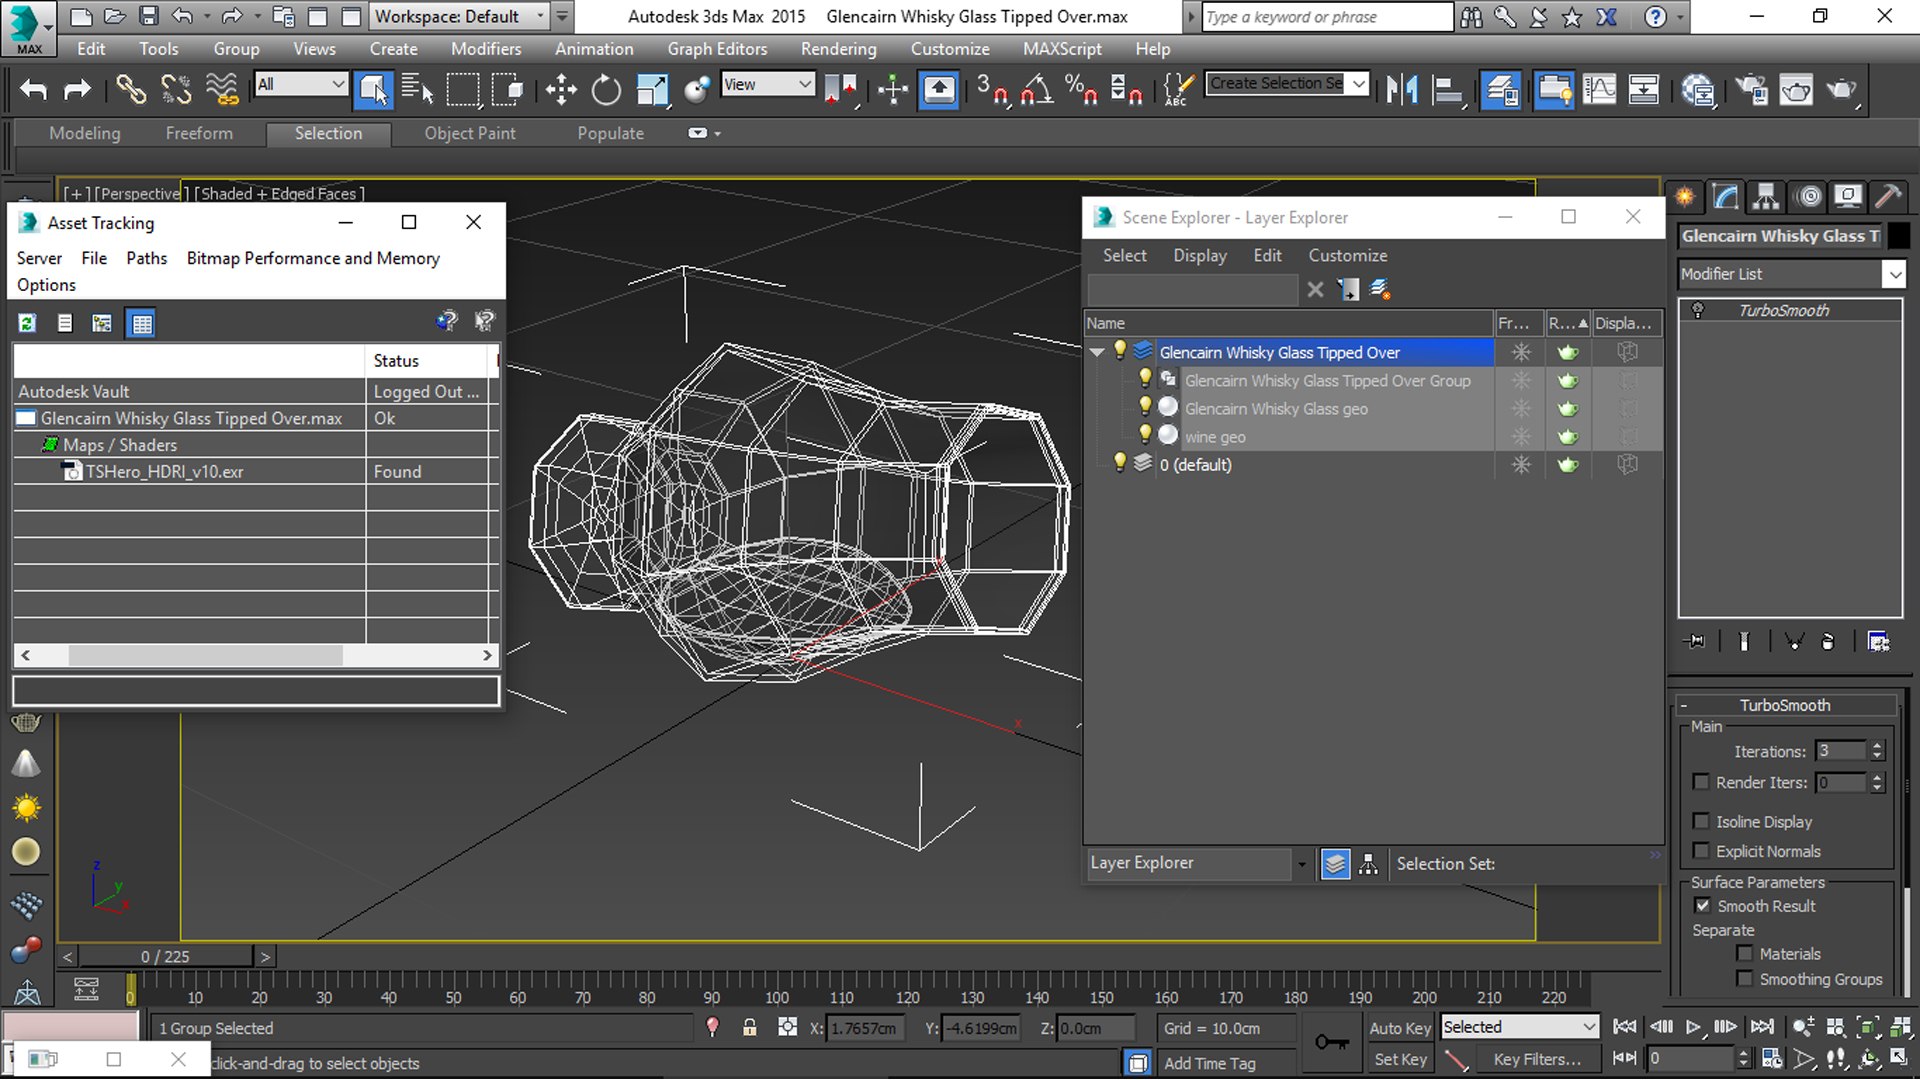Refresh the Asset Tracking list

point(27,323)
